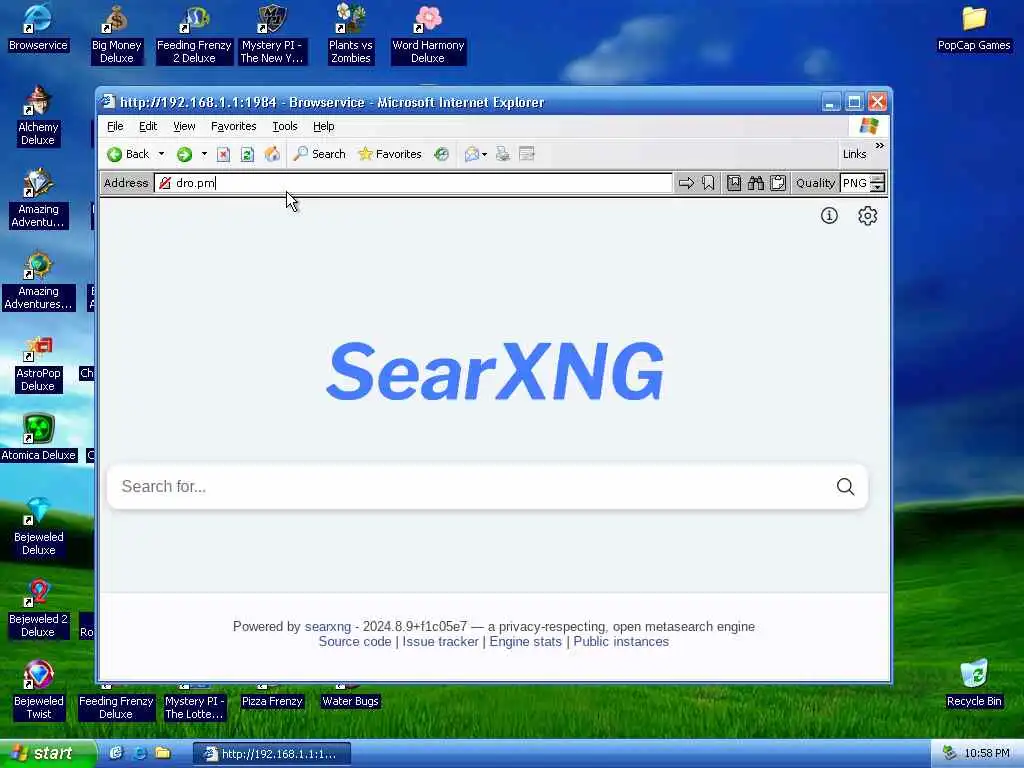Open the Source code link
Image resolution: width=1024 pixels, height=768 pixels.
(355, 642)
